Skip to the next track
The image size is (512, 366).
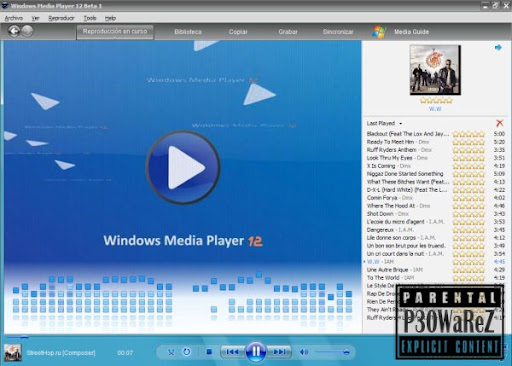279,352
